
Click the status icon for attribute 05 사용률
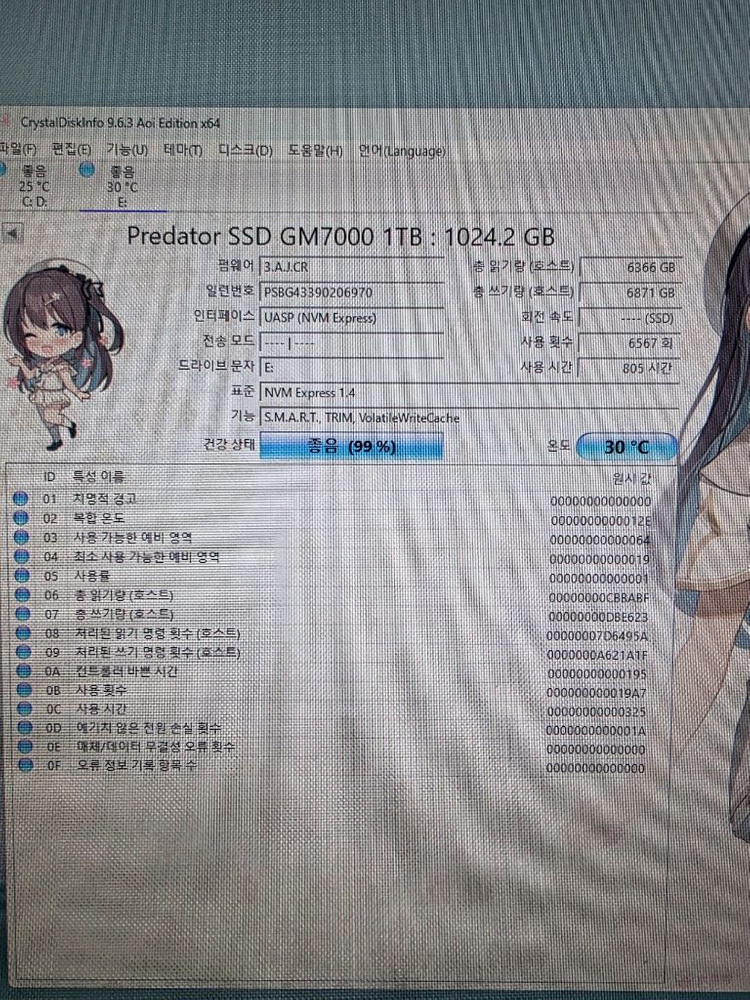[22, 575]
